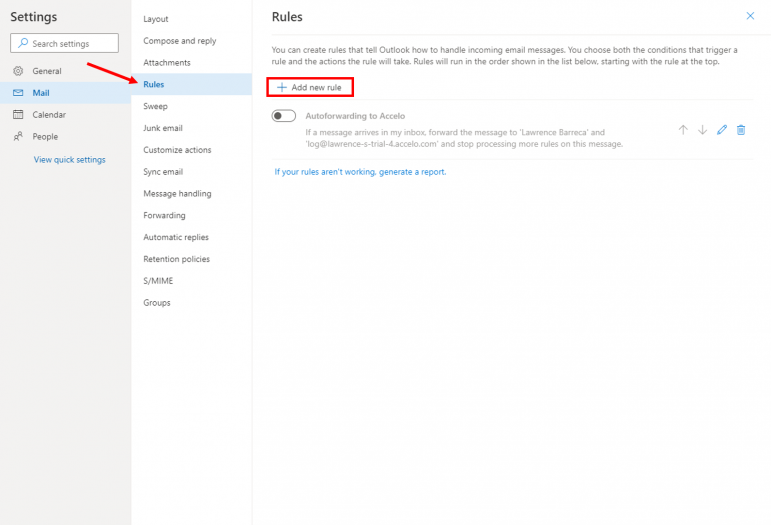Image resolution: width=771 pixels, height=525 pixels.
Task: Toggle the Autoforwarding to Accelo rule
Action: click(x=284, y=116)
